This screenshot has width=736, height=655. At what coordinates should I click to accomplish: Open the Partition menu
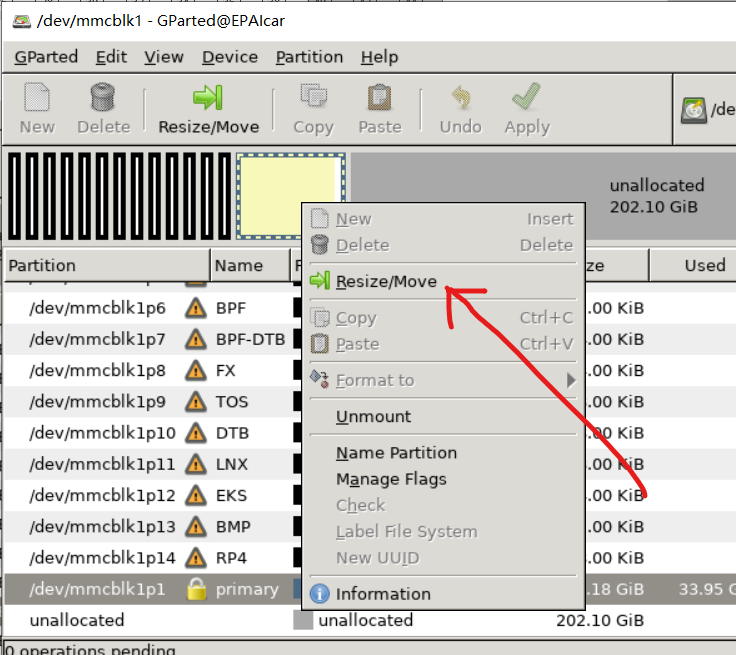[309, 57]
